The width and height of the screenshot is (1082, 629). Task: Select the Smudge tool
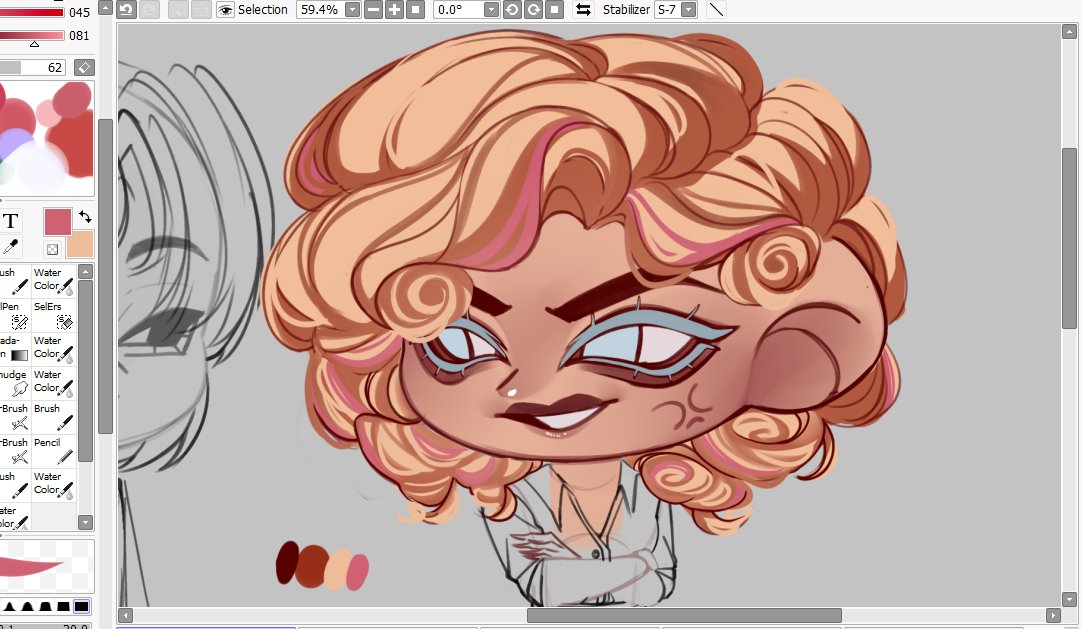click(x=14, y=383)
